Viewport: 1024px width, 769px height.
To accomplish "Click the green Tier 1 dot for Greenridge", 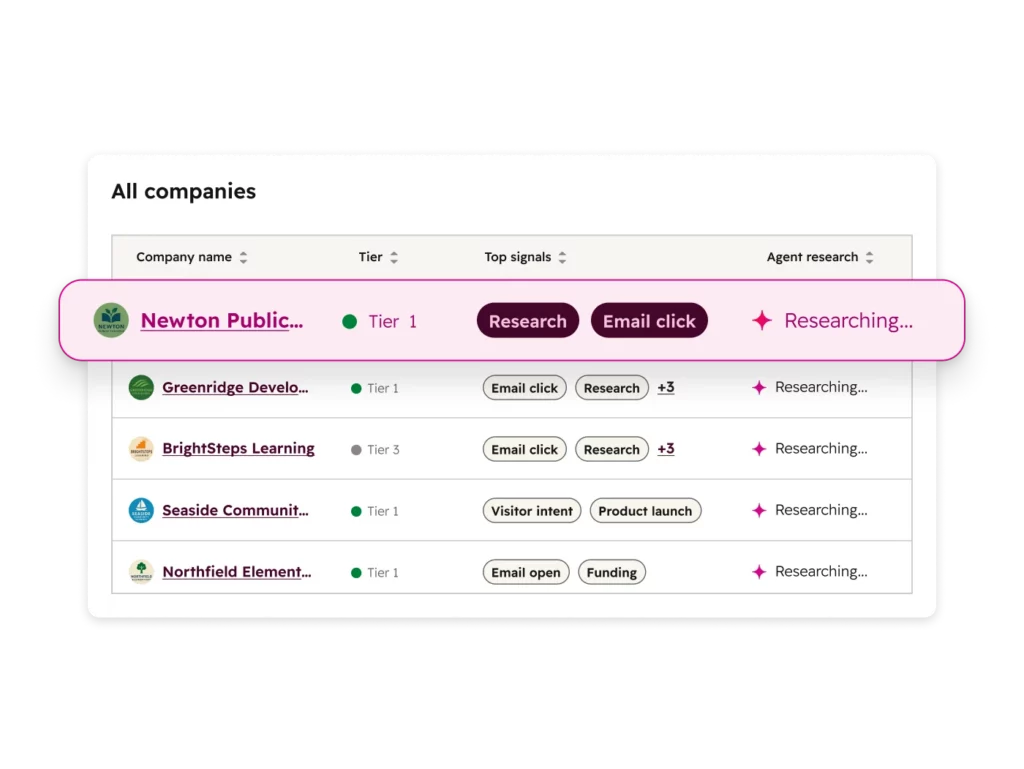I will (x=356, y=388).
